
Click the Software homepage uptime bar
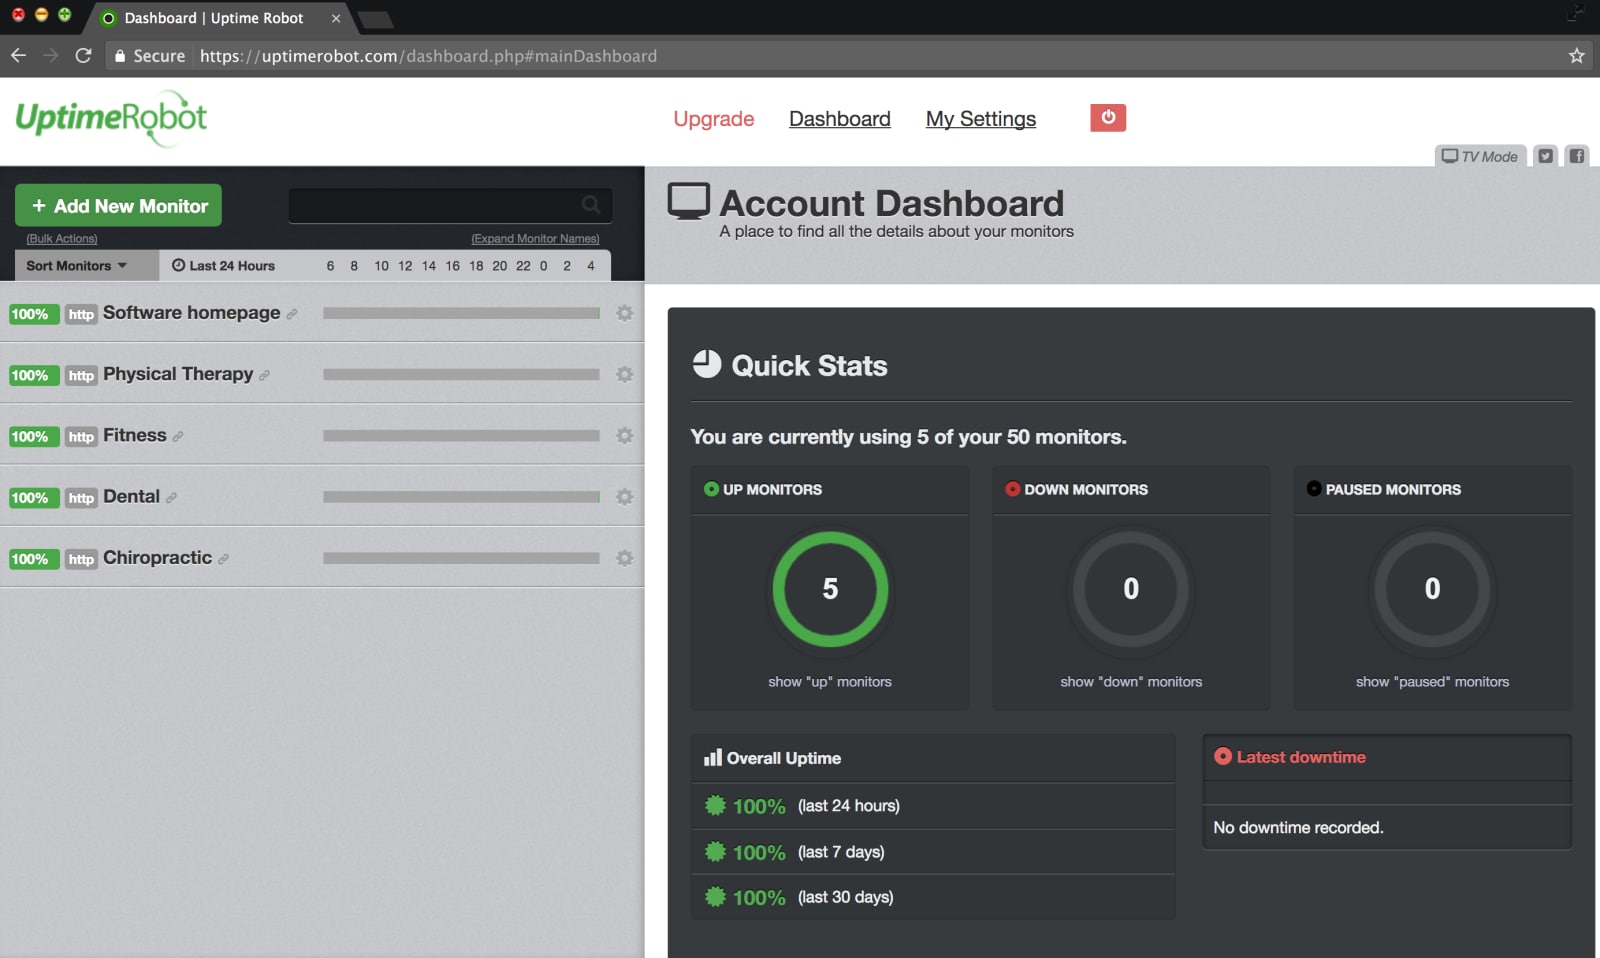(461, 313)
